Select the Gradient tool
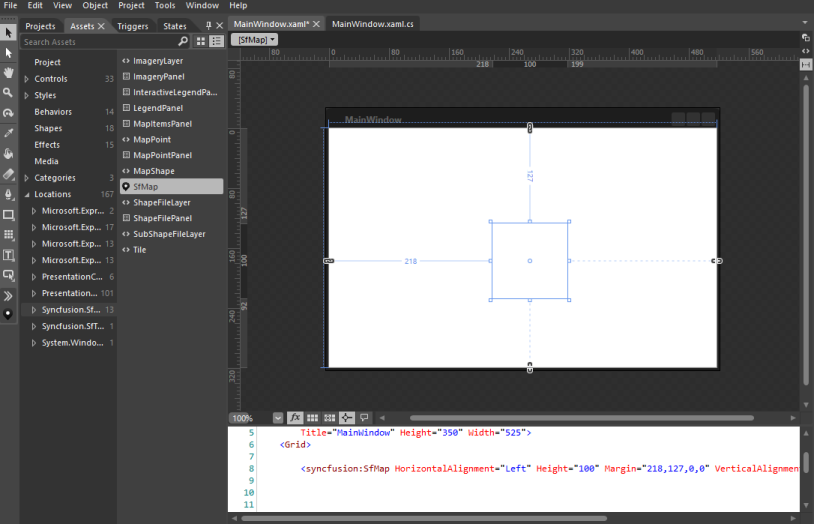Viewport: 814px width, 524px height. tap(8, 174)
